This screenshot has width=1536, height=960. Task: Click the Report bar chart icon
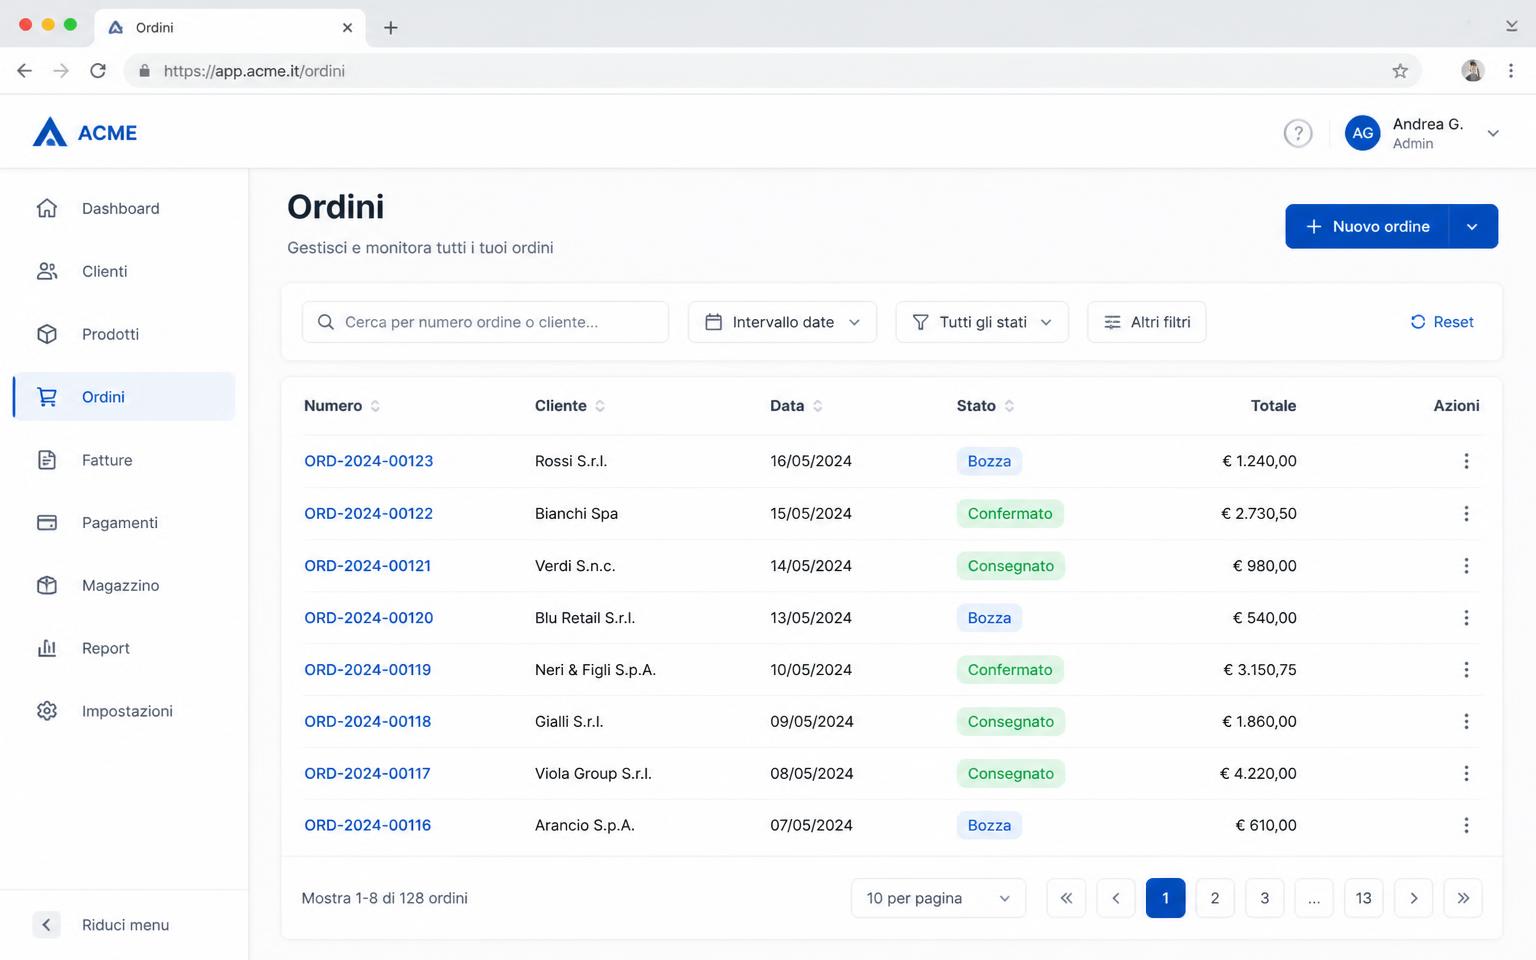point(47,648)
